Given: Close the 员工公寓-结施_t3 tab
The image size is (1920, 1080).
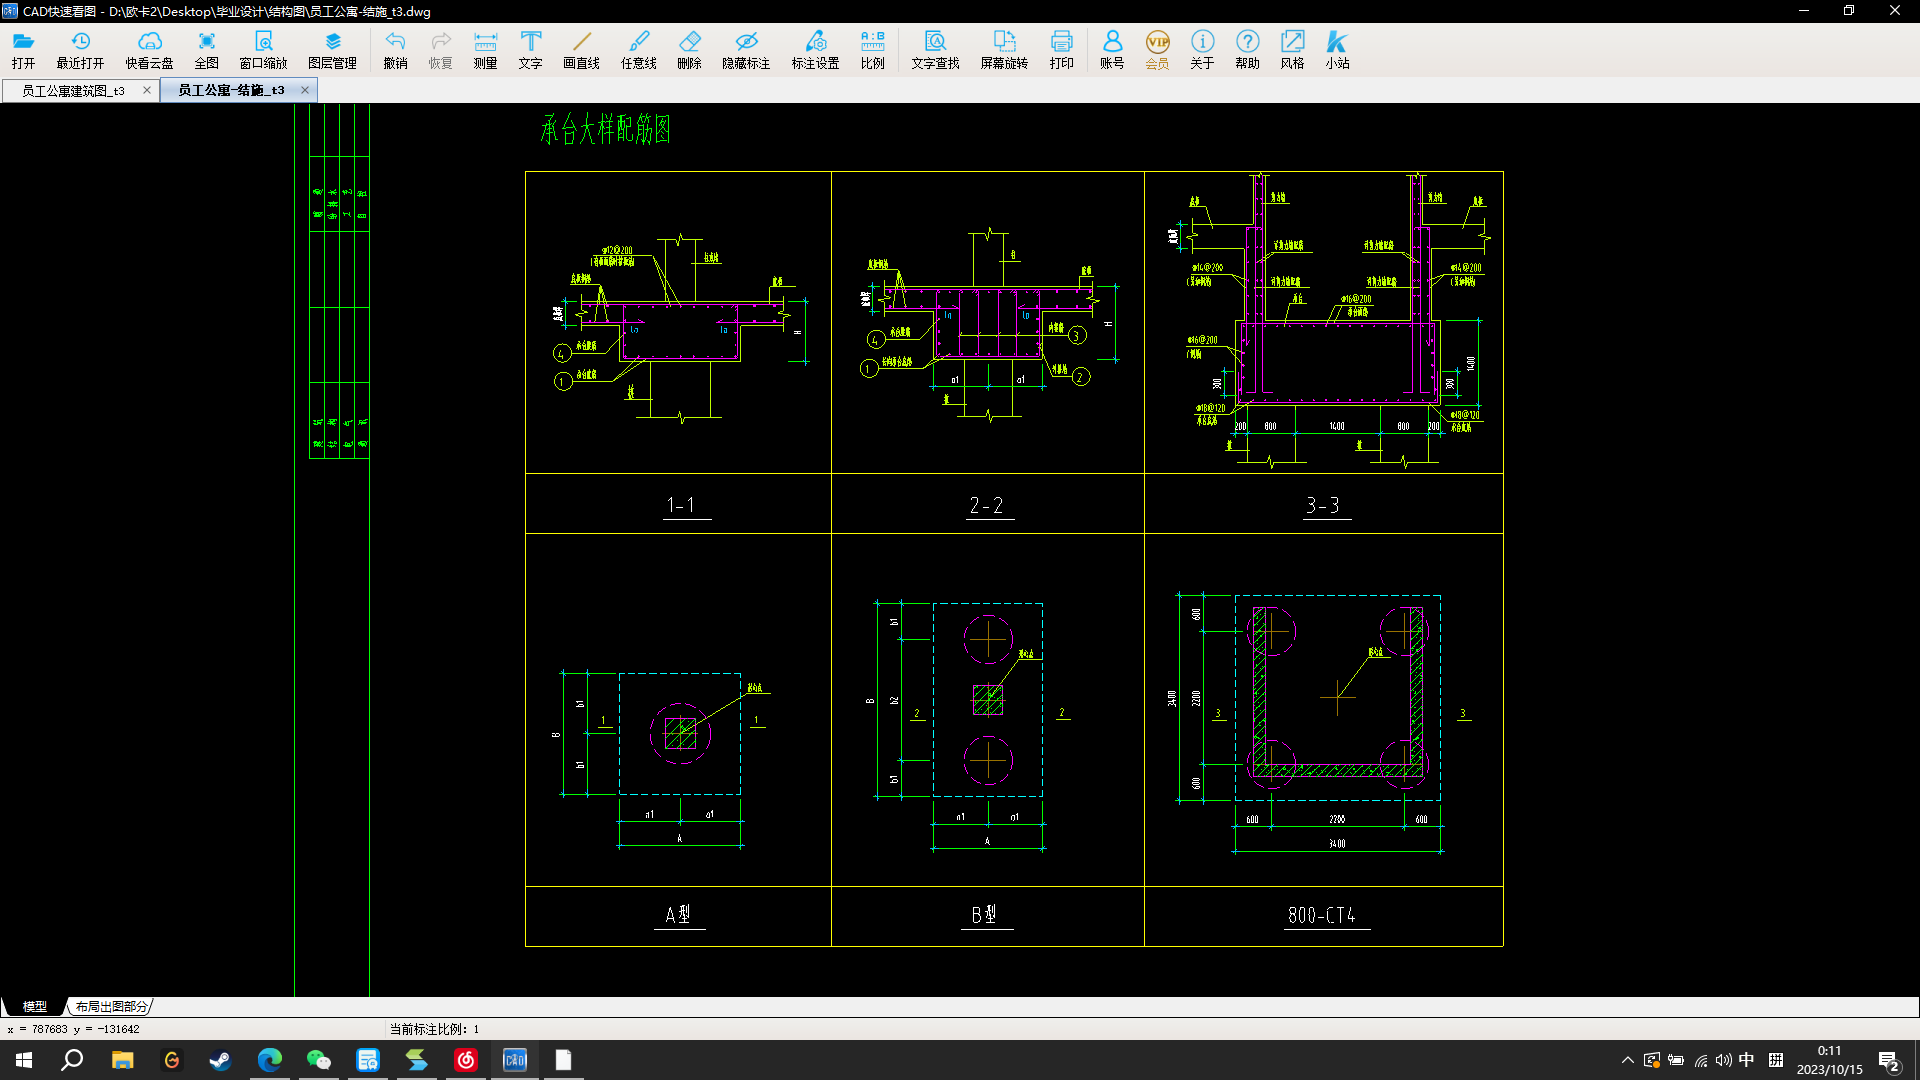Looking at the screenshot, I should coord(305,90).
